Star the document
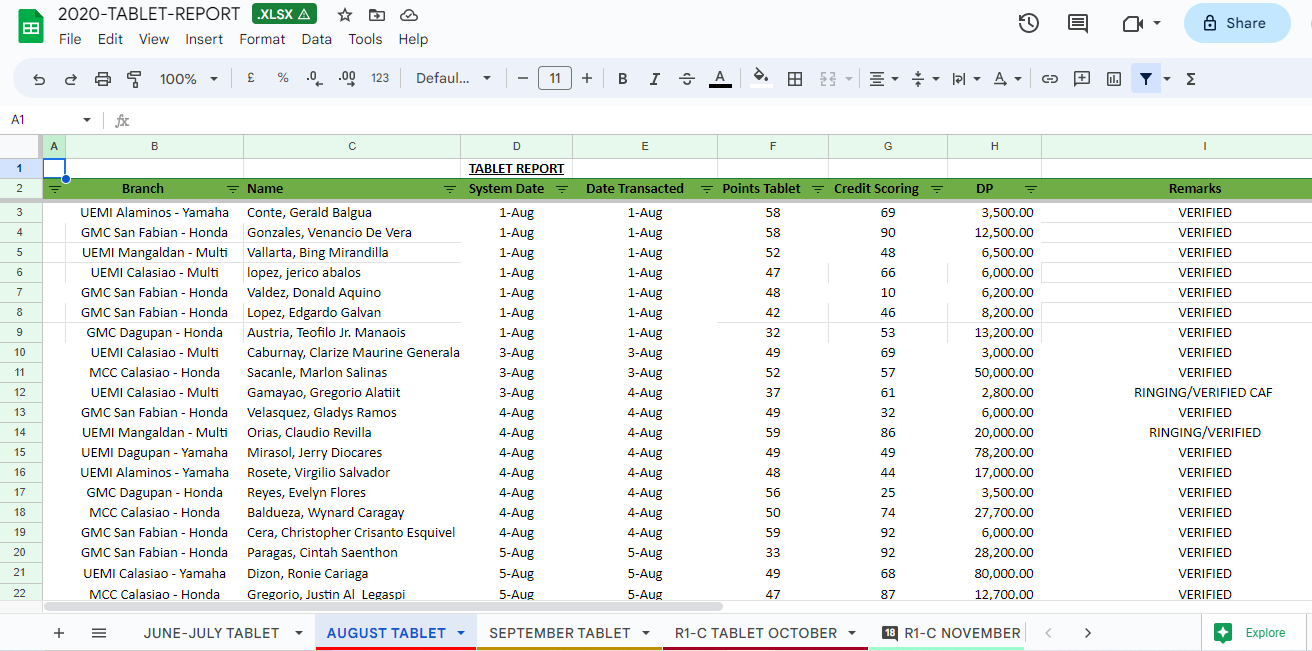 [345, 15]
